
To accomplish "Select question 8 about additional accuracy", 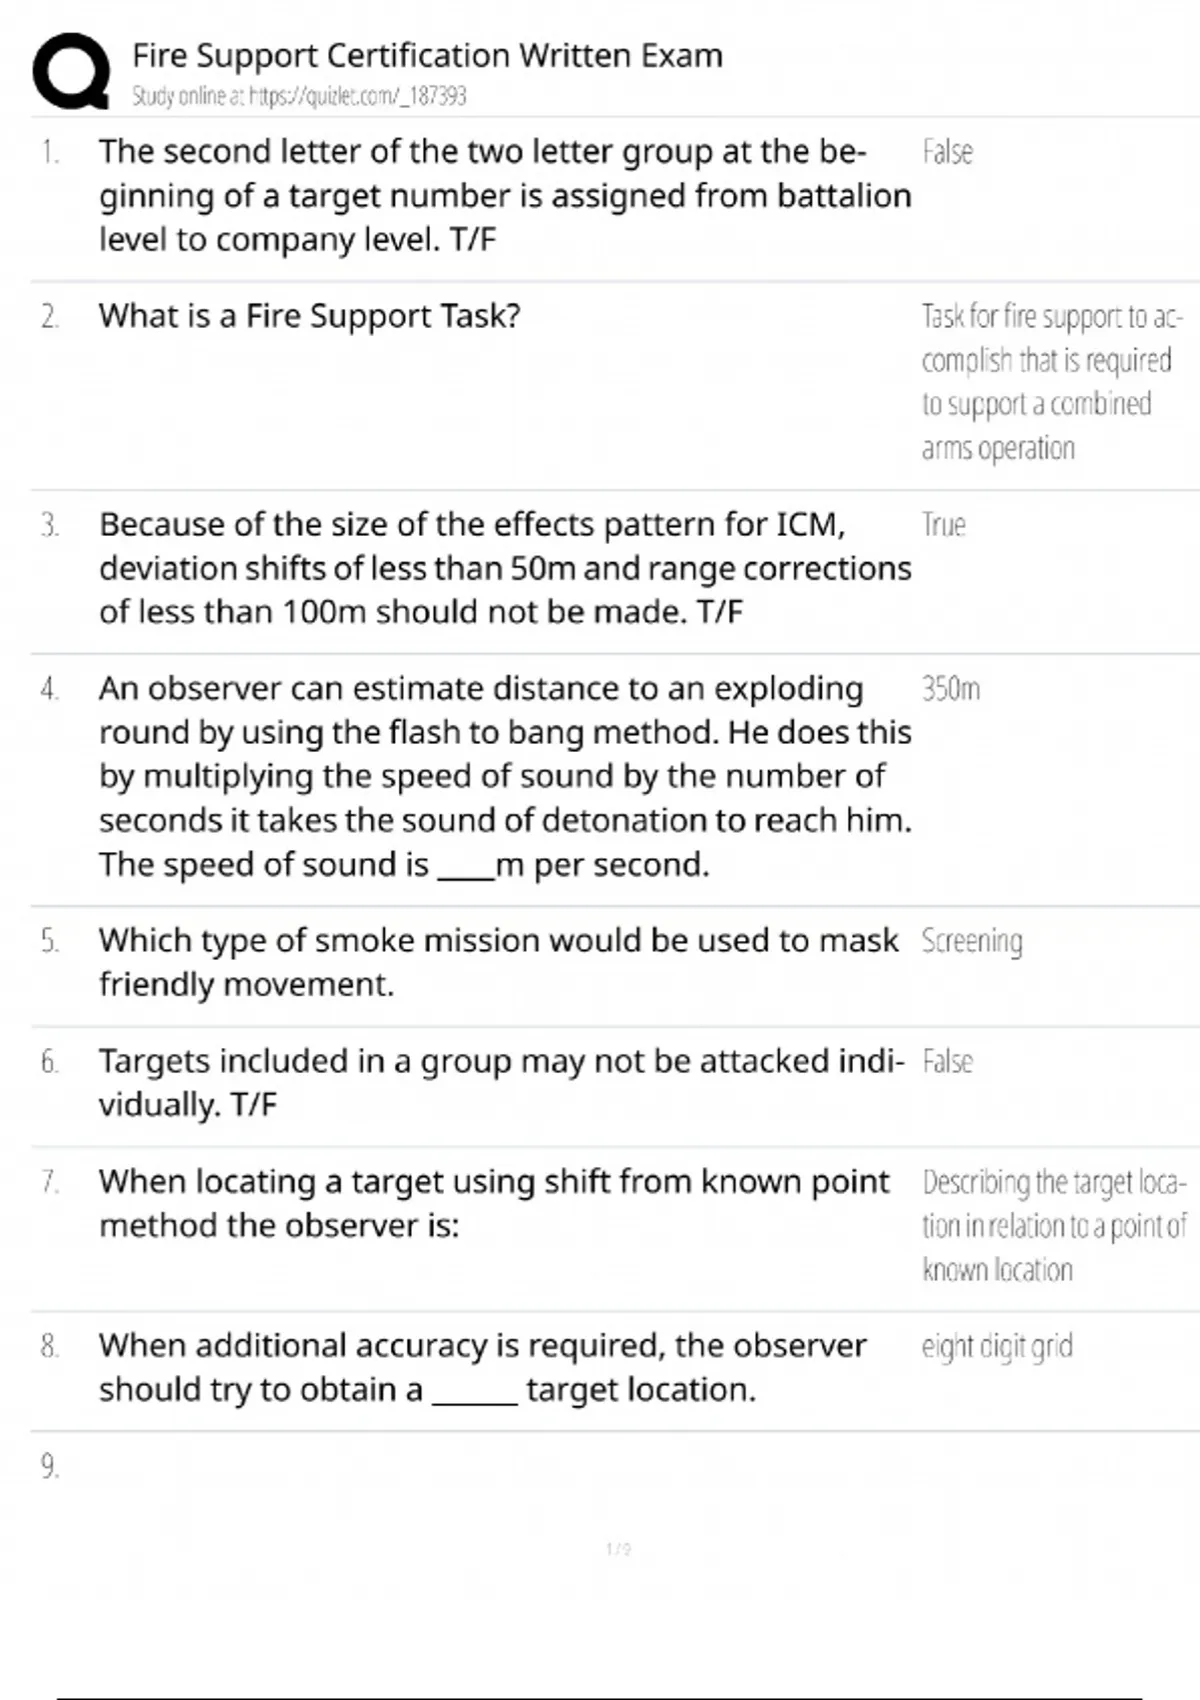I will click(x=482, y=1367).
